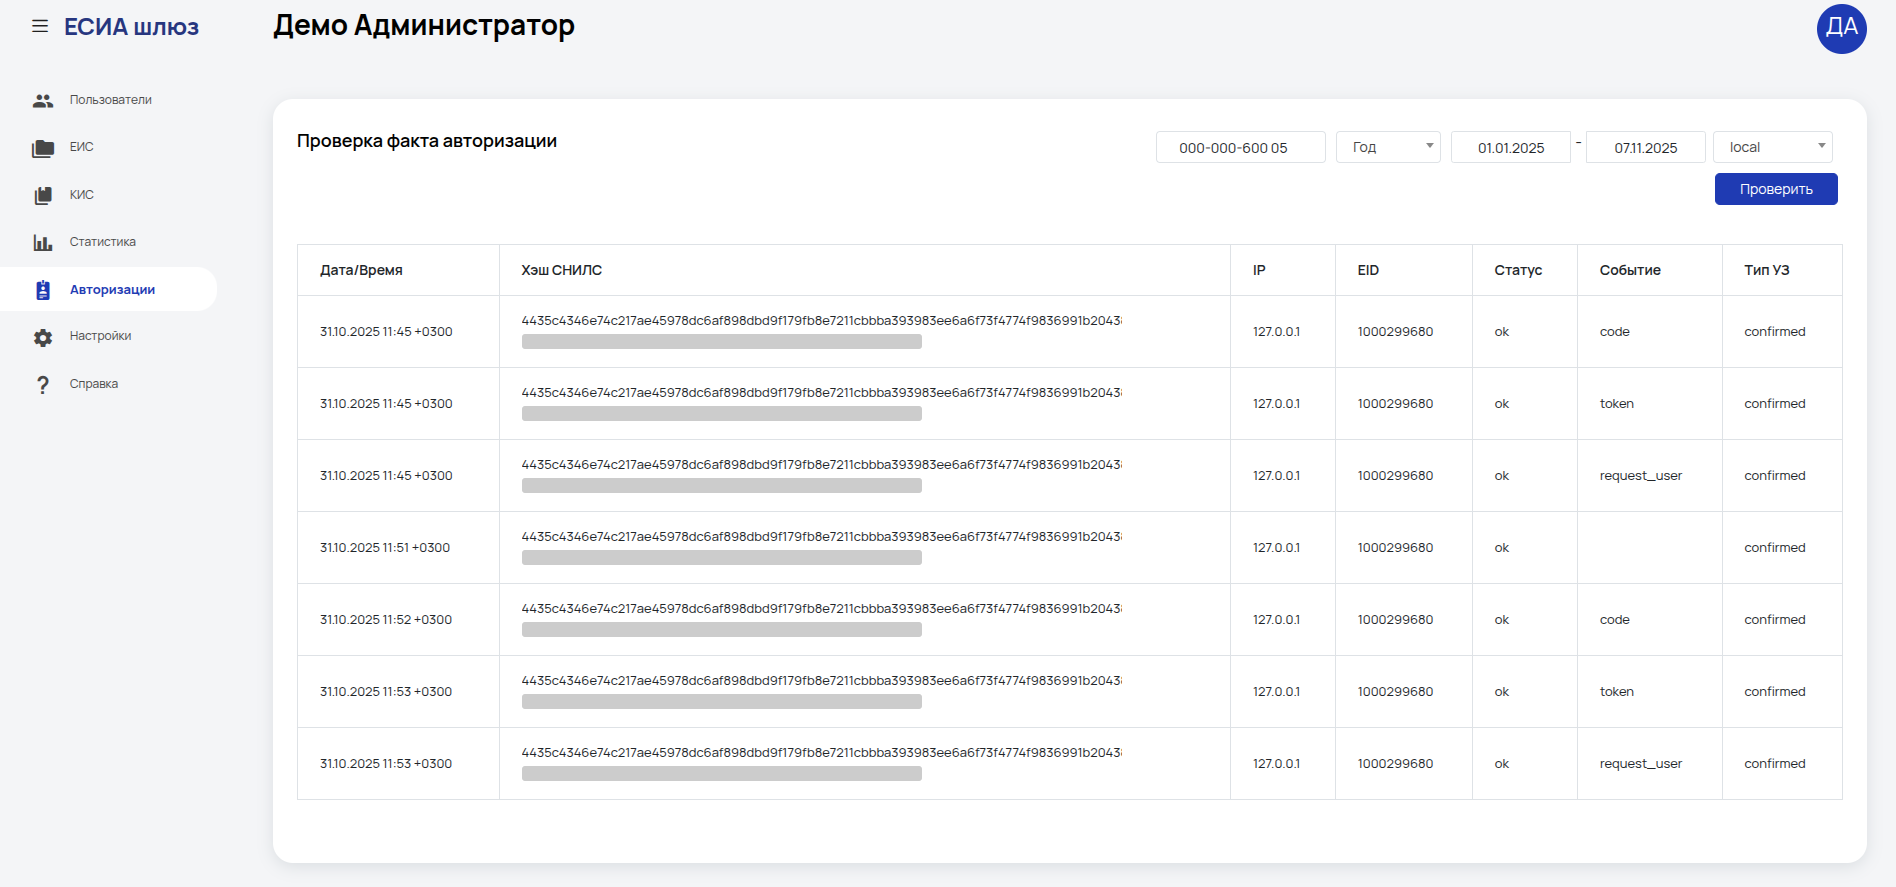Click the token event at 11:52 row below
The image size is (1896, 887).
[1616, 692]
